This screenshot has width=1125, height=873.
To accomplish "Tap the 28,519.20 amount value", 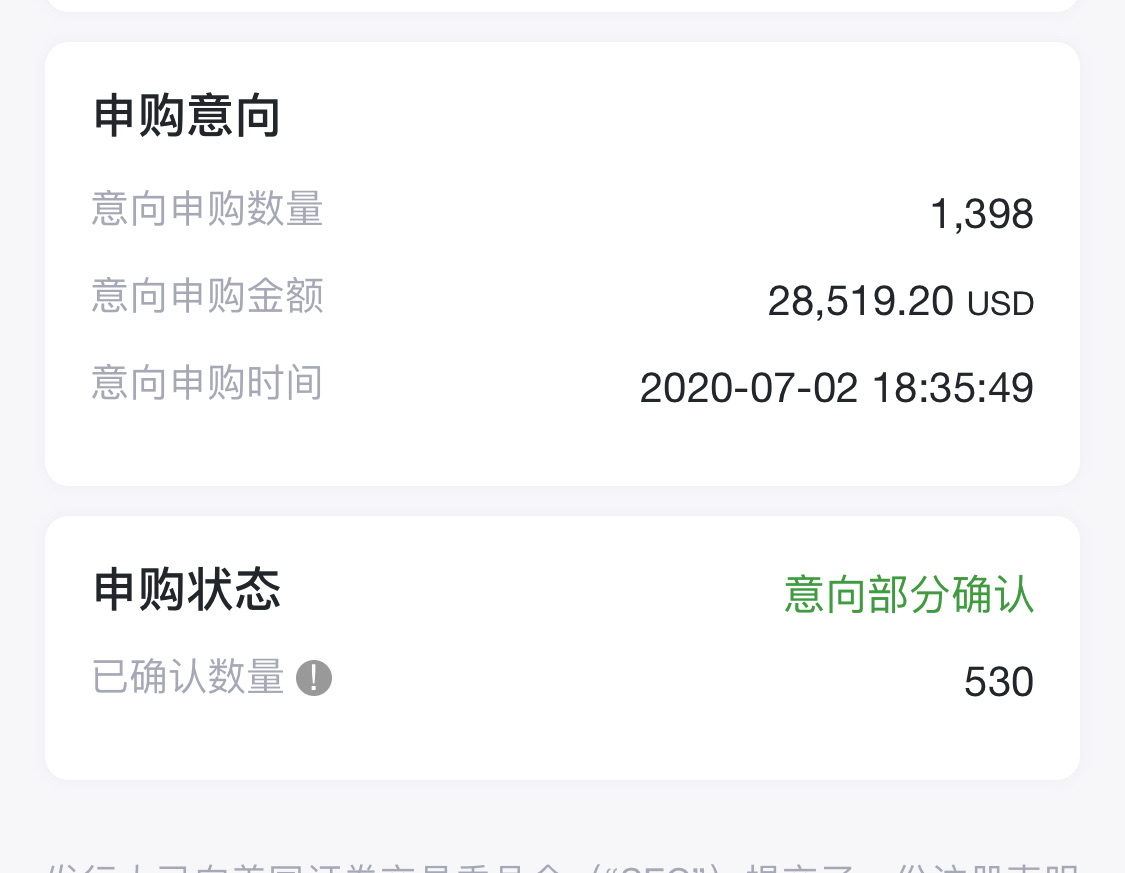I will [x=860, y=301].
